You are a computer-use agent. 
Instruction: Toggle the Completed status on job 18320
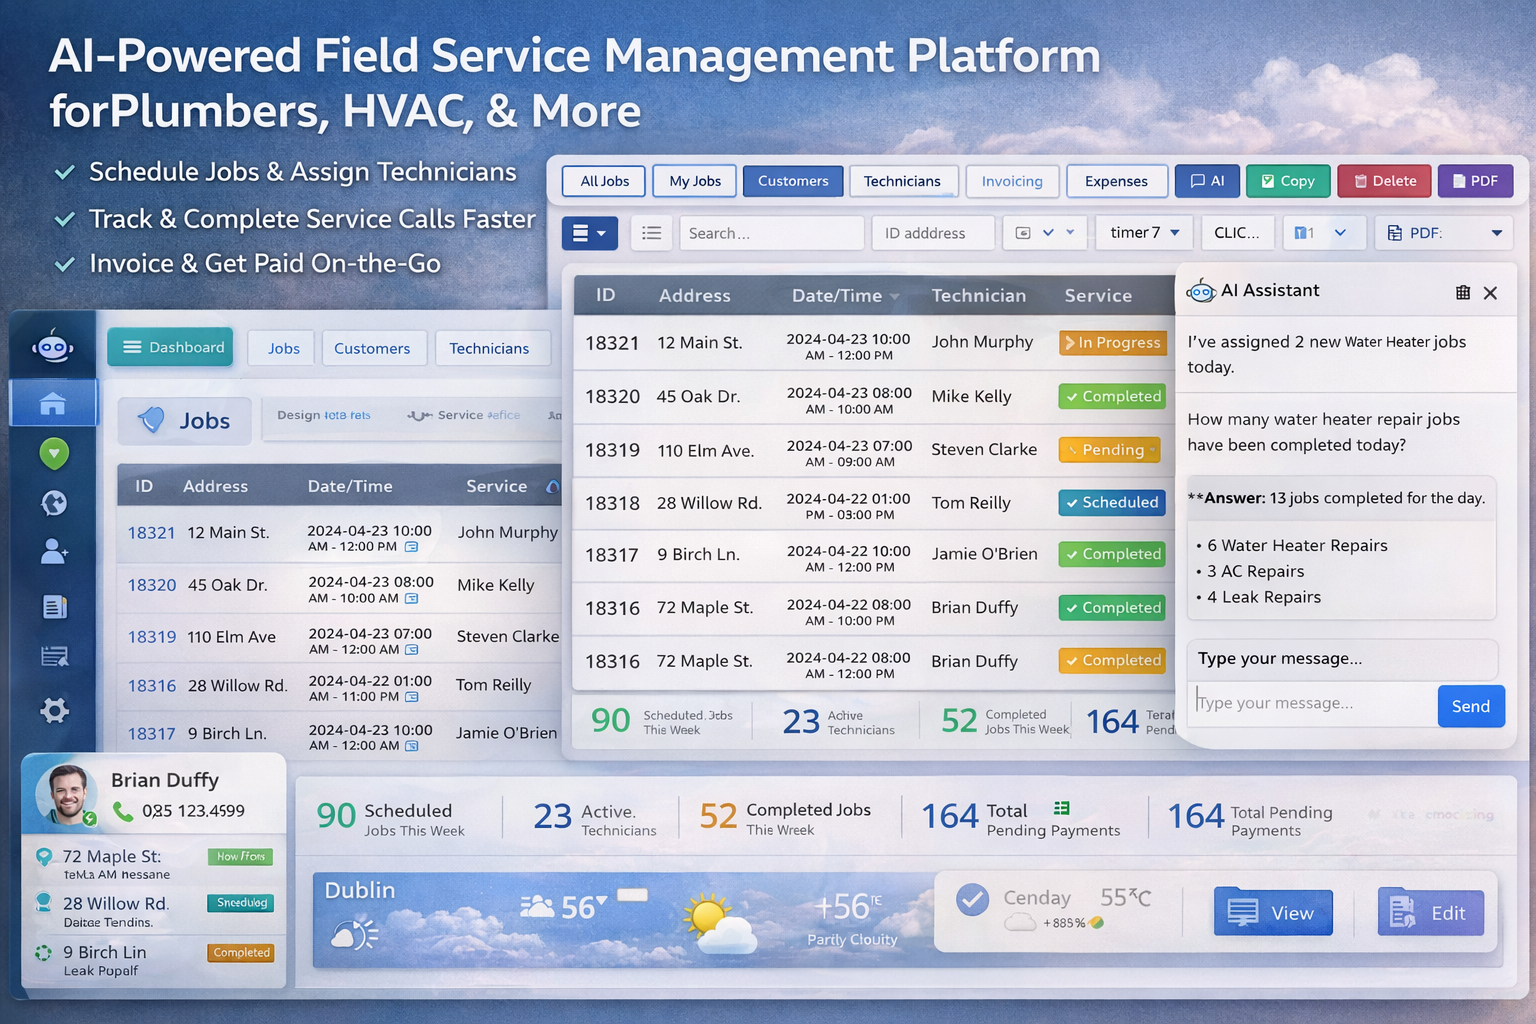1112,396
